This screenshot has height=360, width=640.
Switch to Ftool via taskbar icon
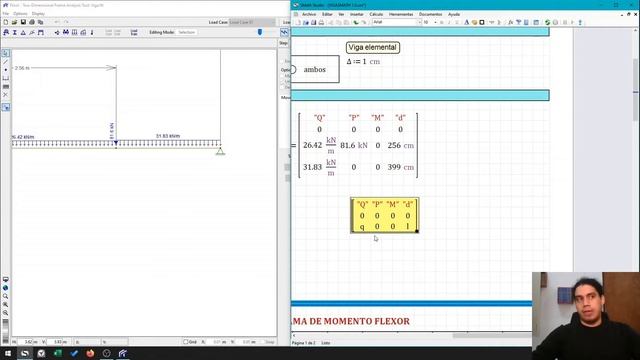[123, 353]
